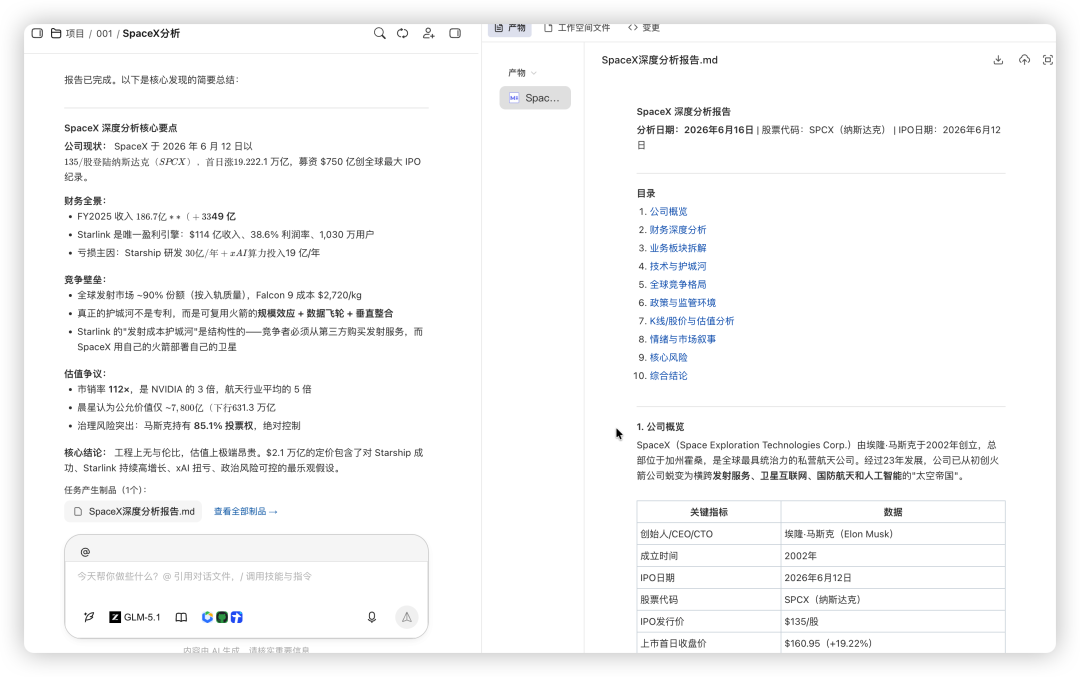Click the @ mention icon in input box

tap(85, 552)
